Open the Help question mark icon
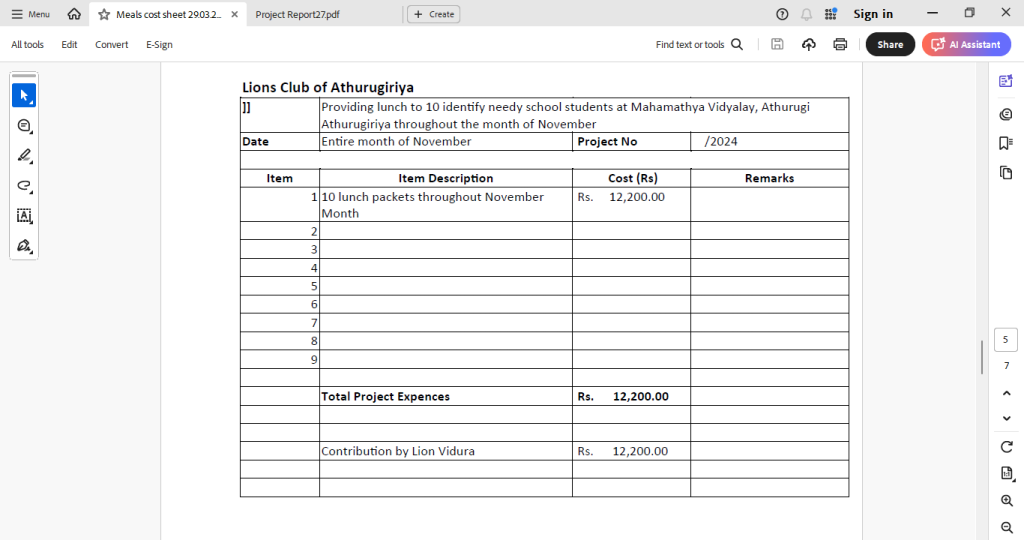The image size is (1024, 540). pos(782,14)
